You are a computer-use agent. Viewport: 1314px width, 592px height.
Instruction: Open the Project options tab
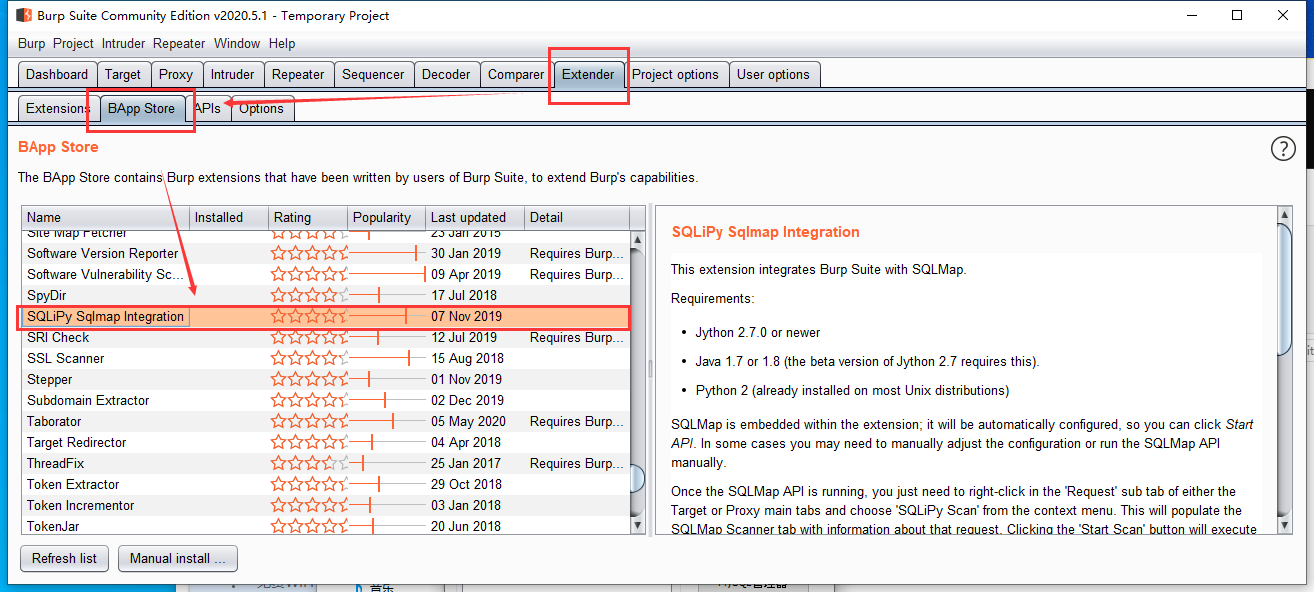675,74
